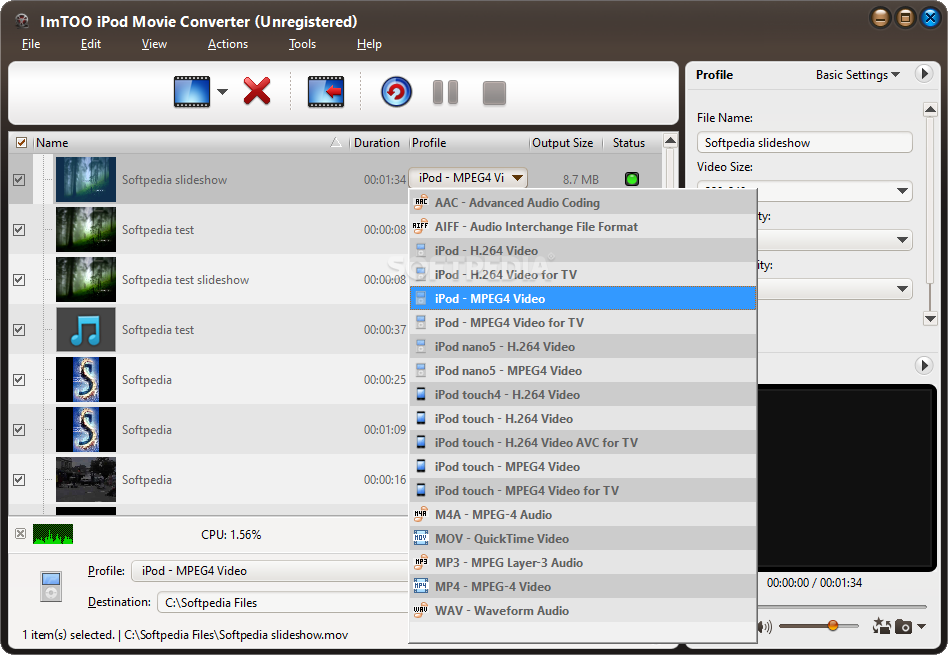This screenshot has height=655, width=948.
Task: Click the Pause toolbar button
Action: 446,93
